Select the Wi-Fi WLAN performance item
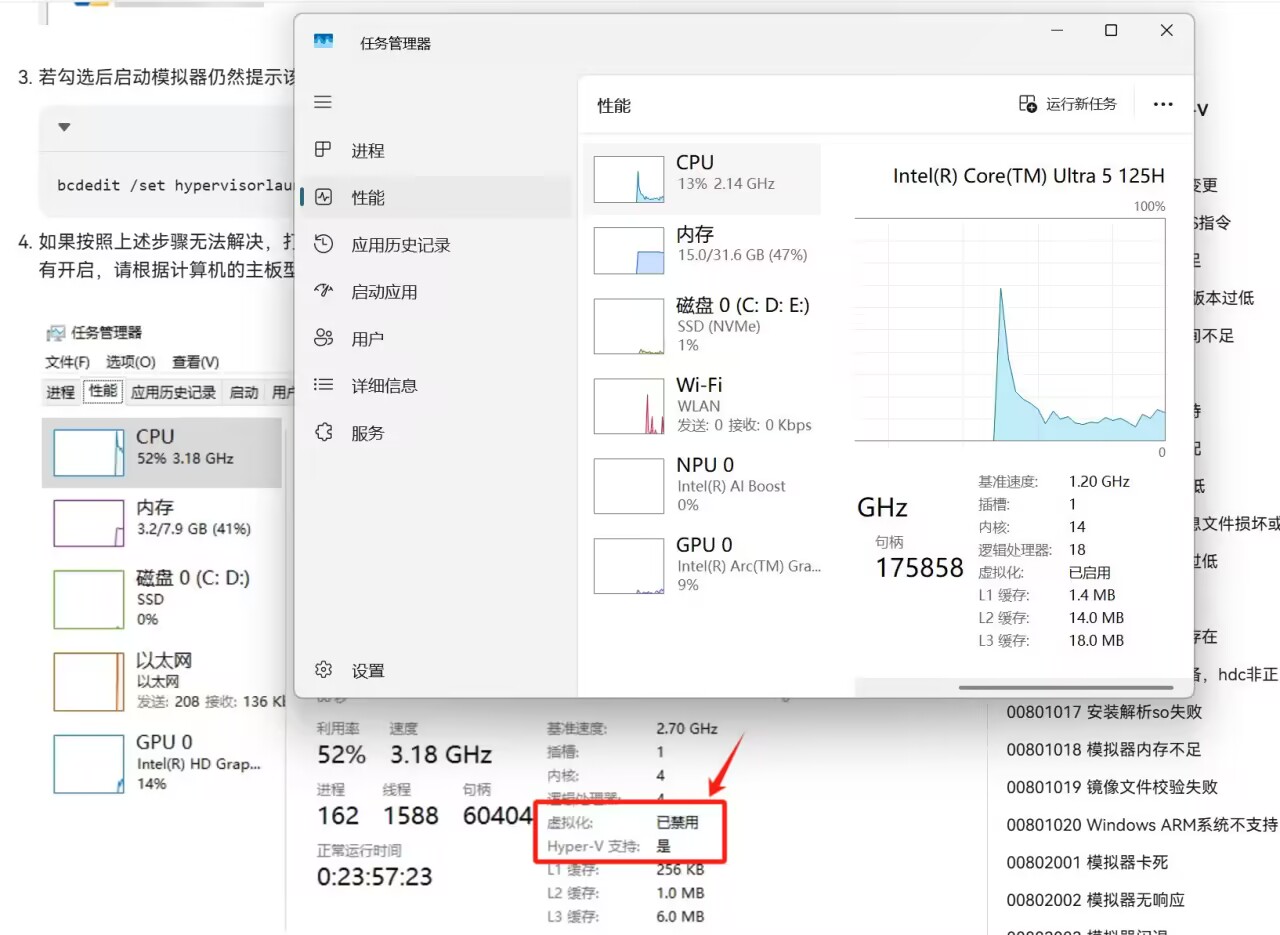 702,405
